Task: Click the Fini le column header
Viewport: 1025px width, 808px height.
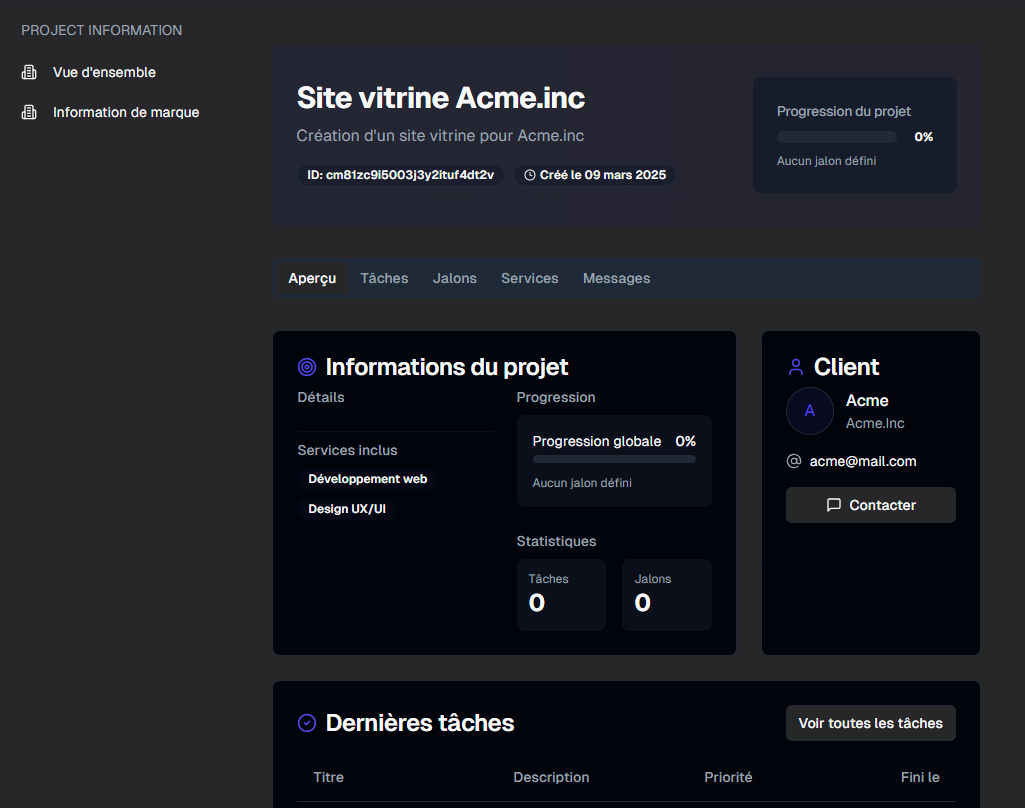Action: coord(920,777)
